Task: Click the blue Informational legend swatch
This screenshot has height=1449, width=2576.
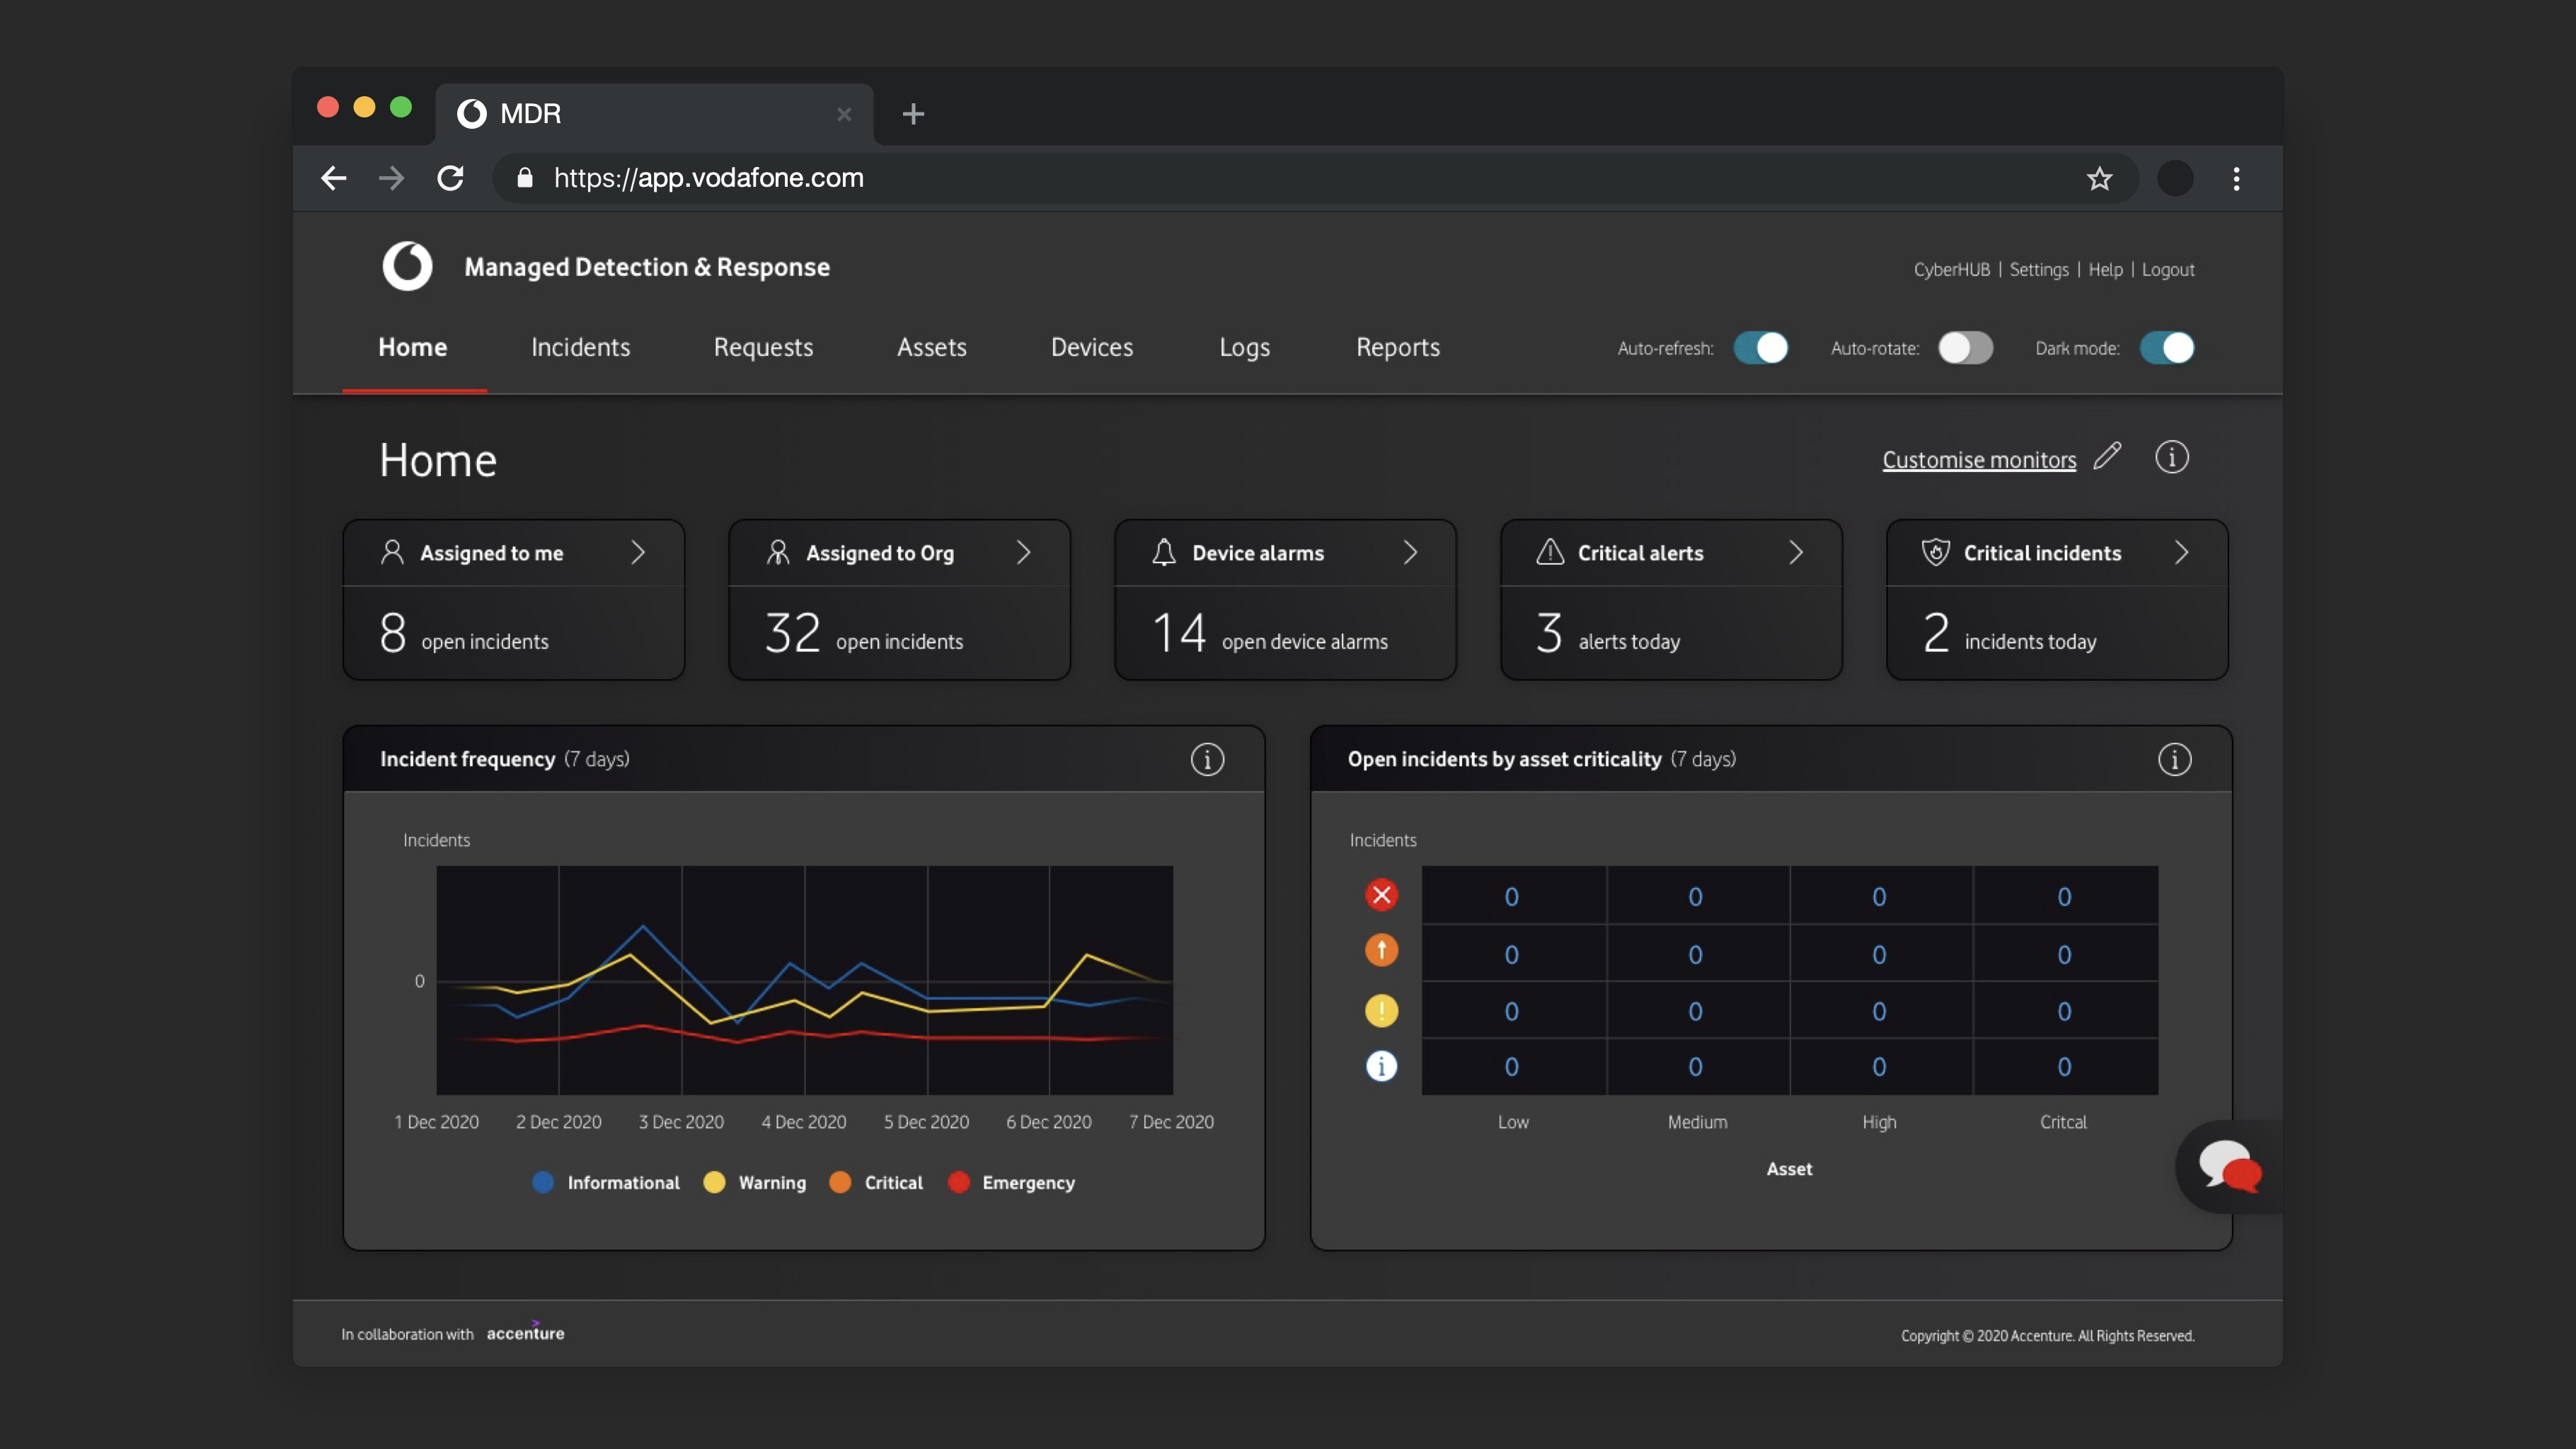Action: [543, 1182]
